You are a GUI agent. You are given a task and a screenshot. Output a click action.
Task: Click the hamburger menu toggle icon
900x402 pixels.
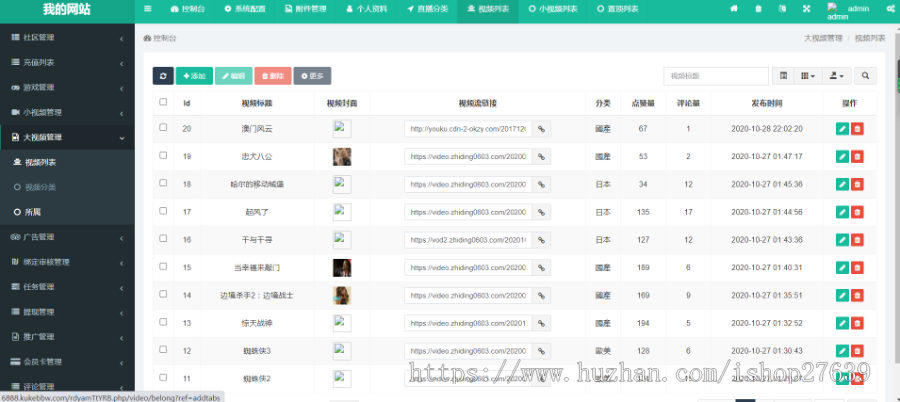pos(148,9)
